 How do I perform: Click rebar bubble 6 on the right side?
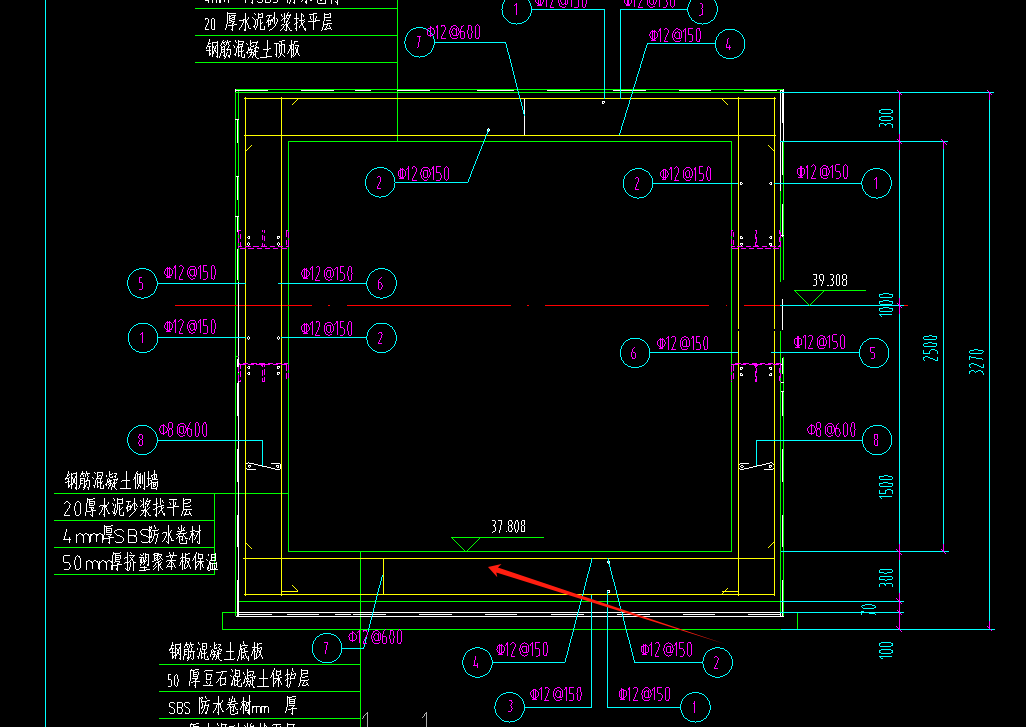[x=635, y=353]
